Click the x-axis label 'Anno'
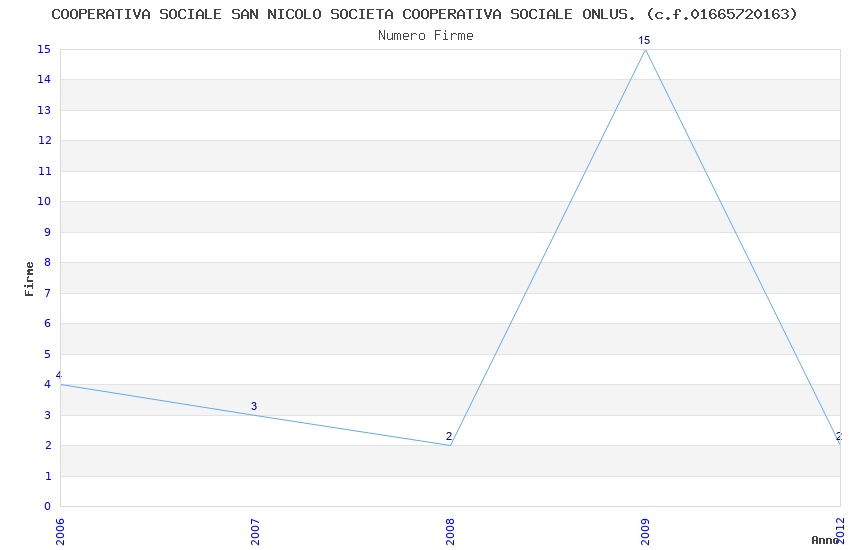850x550 pixels. coord(825,540)
